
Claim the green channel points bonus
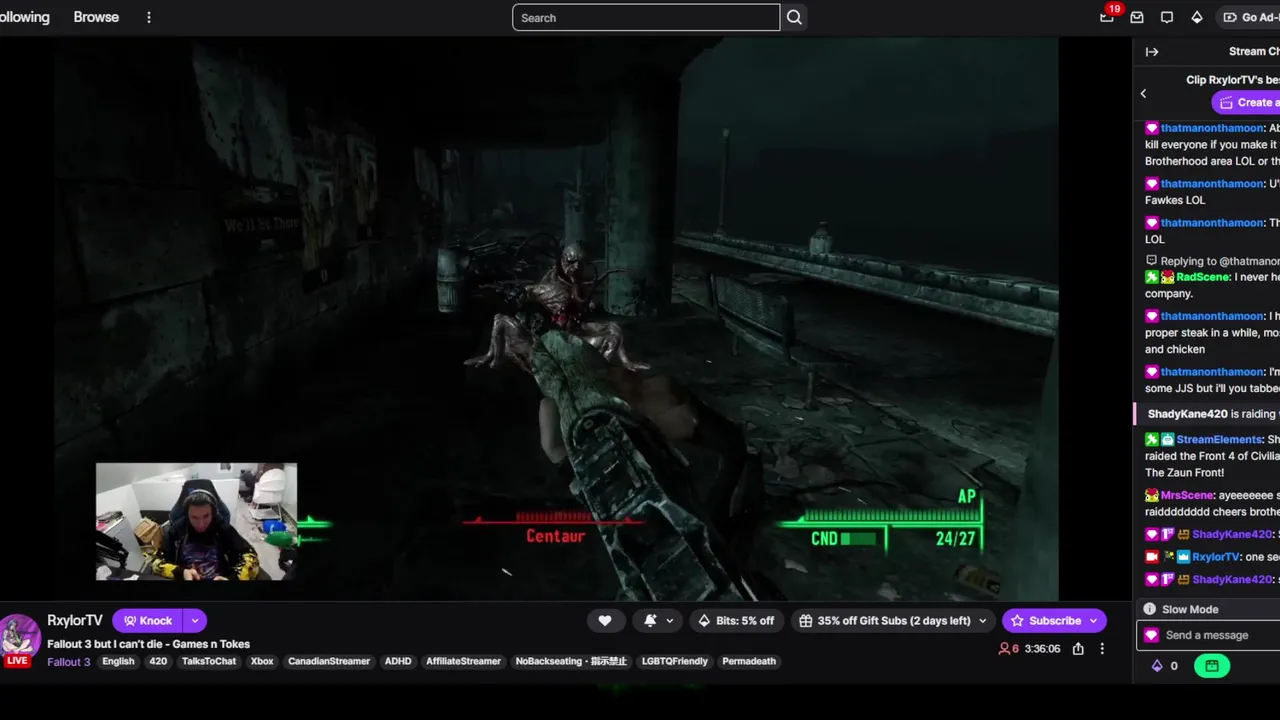(1211, 665)
